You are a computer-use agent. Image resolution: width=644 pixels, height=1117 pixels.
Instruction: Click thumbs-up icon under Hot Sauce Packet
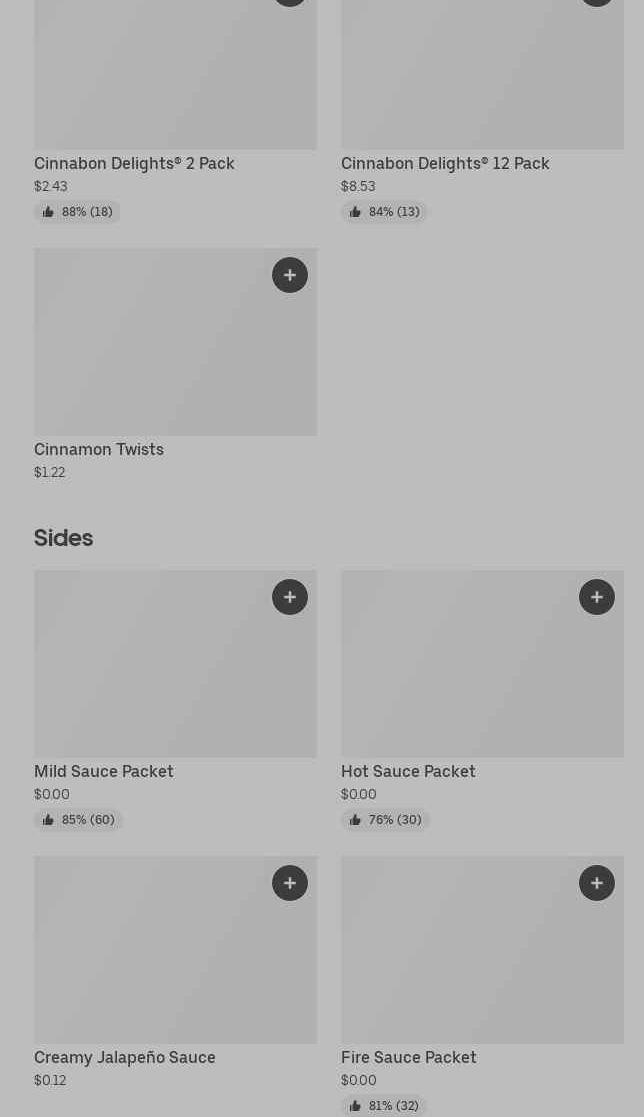(x=355, y=820)
